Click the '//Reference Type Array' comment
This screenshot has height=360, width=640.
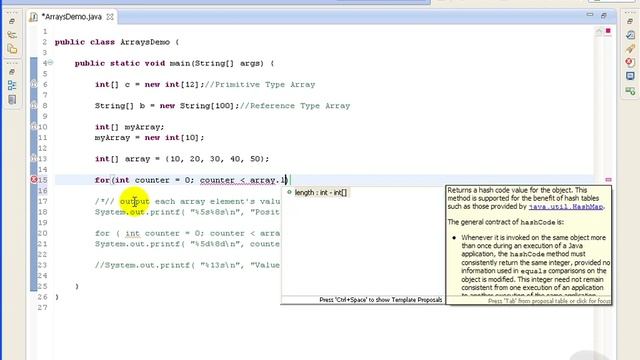(x=295, y=106)
